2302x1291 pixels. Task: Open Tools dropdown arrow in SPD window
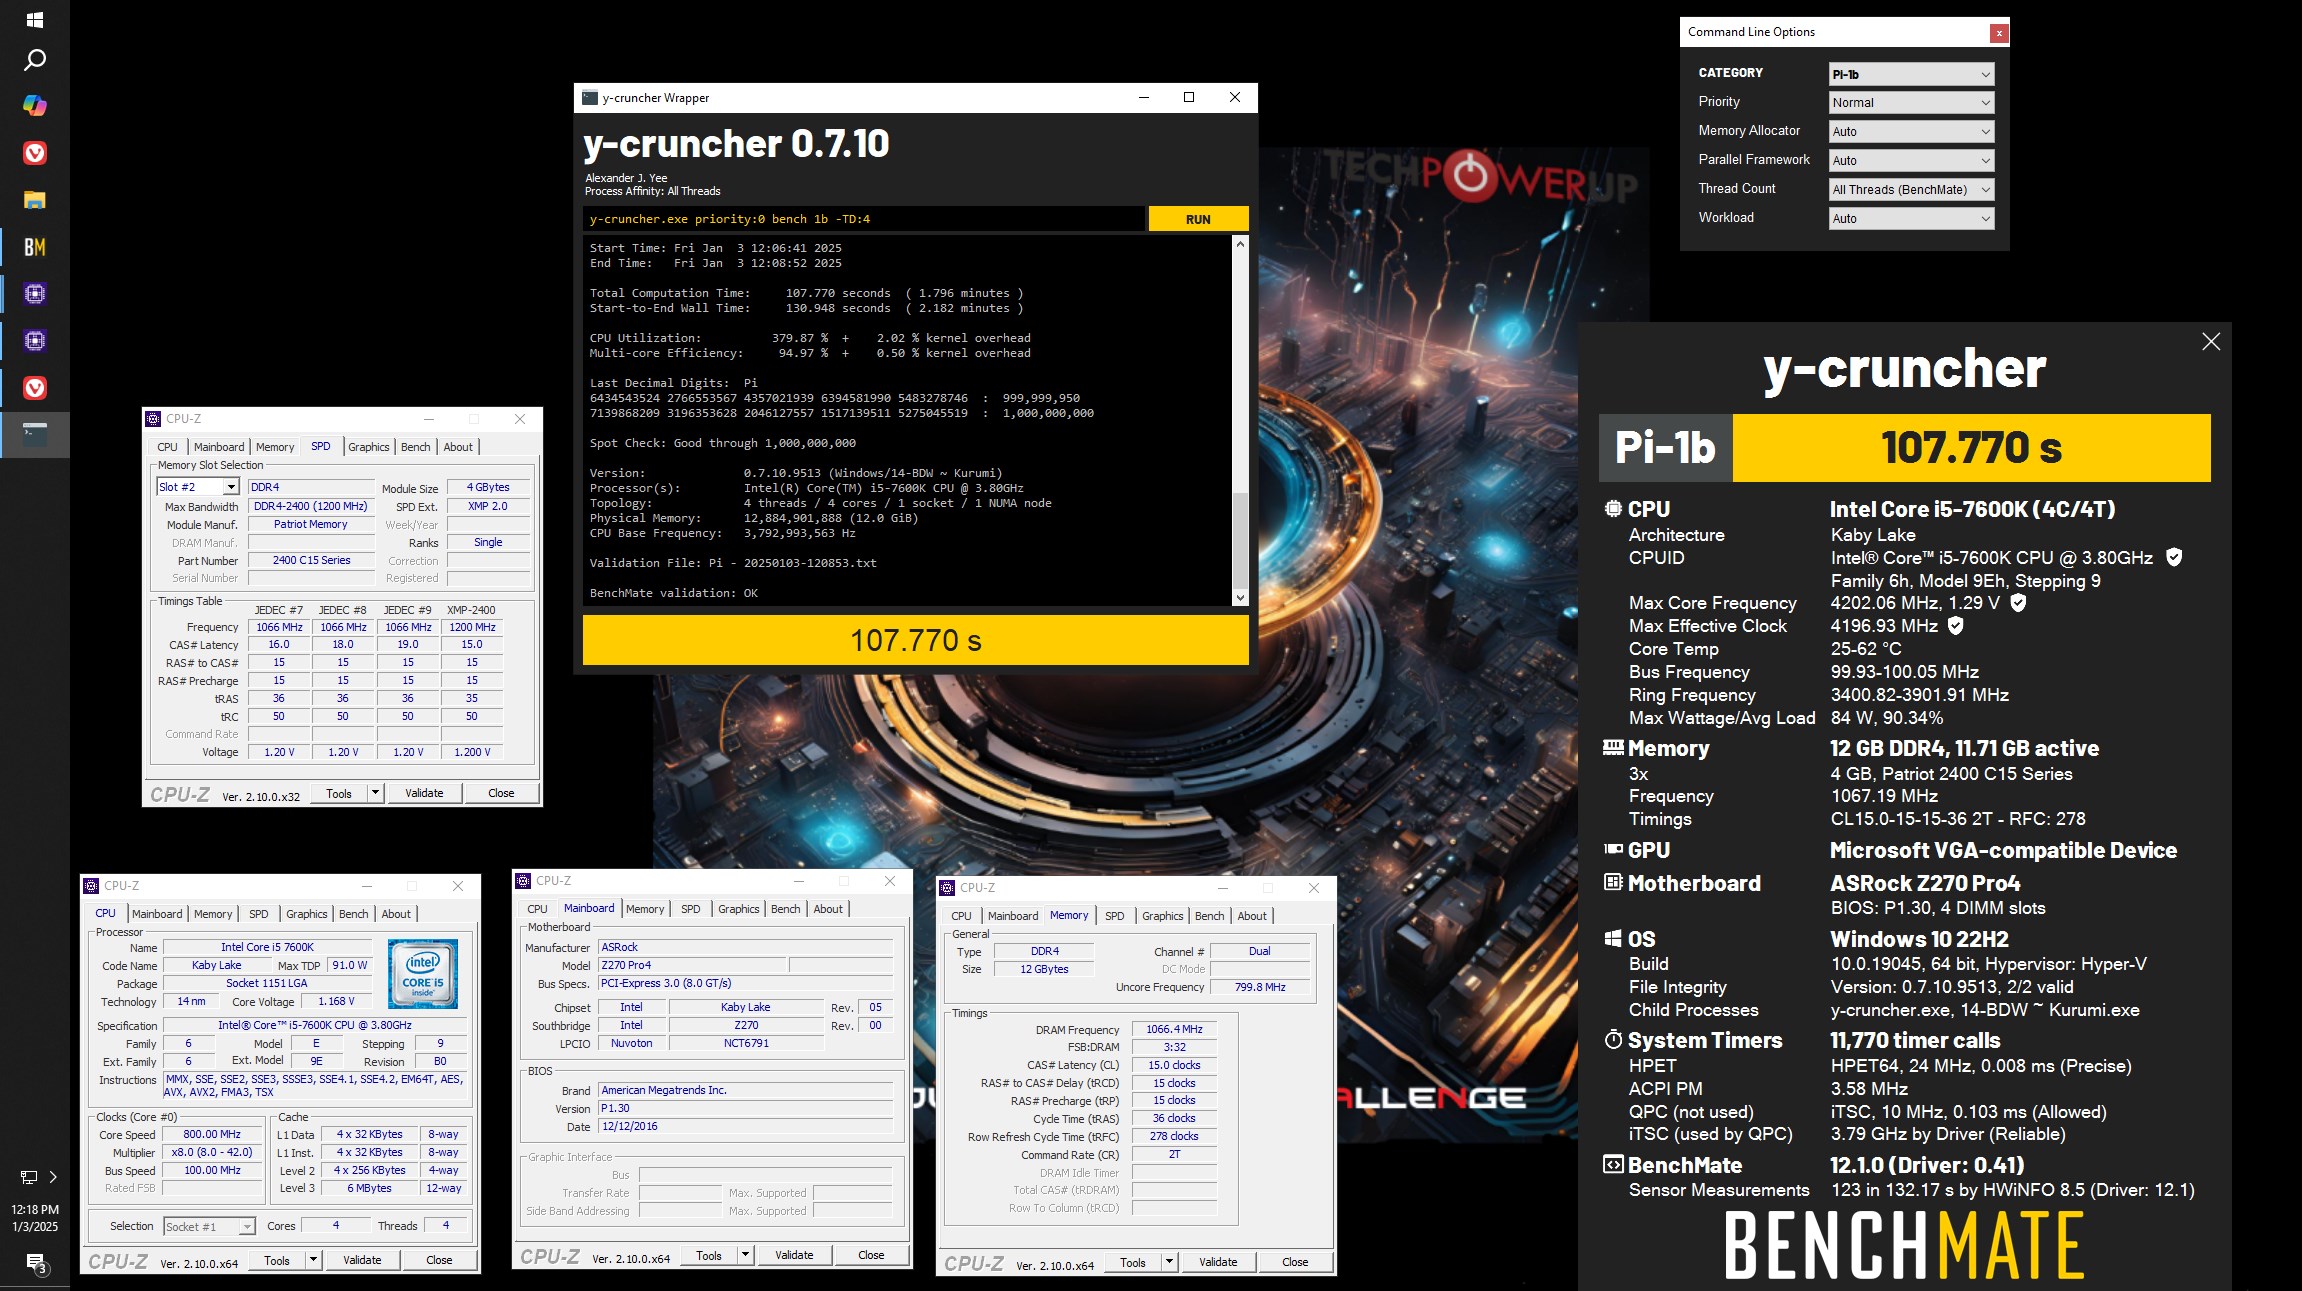pyautogui.click(x=375, y=793)
